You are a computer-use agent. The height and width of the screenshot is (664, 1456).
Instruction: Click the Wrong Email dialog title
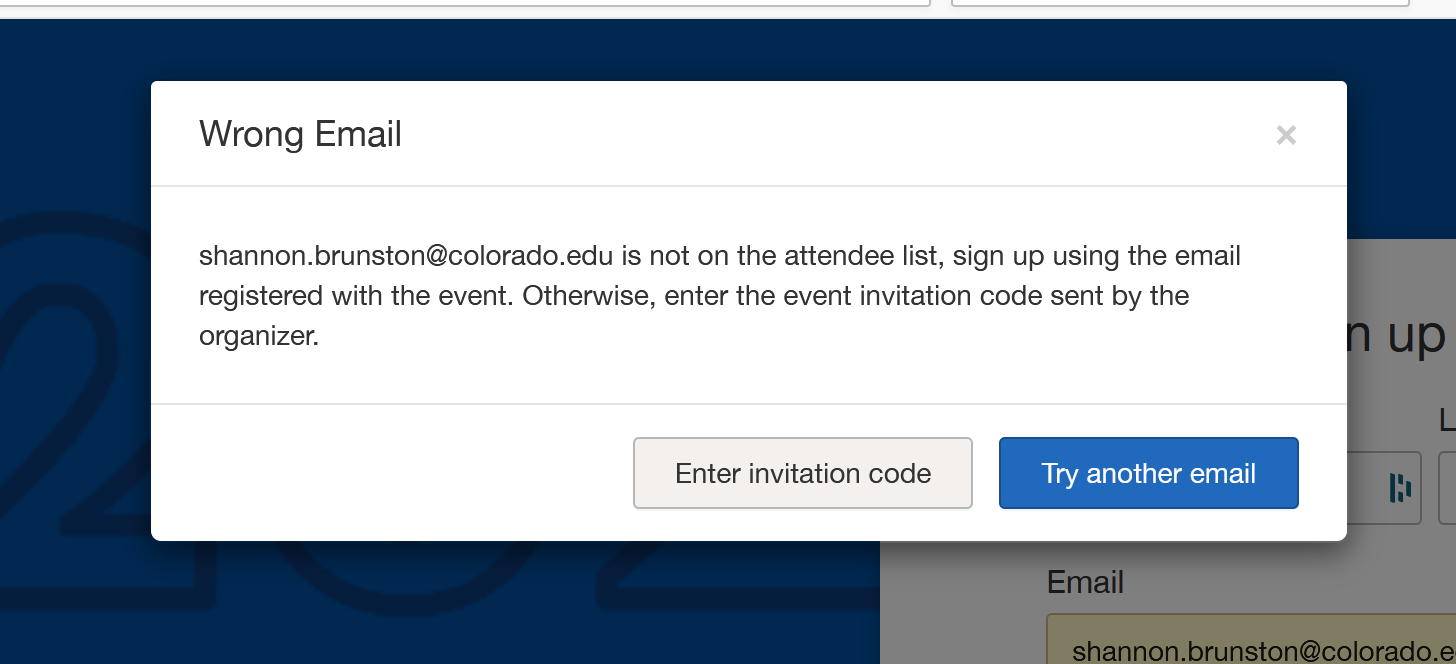tap(300, 134)
